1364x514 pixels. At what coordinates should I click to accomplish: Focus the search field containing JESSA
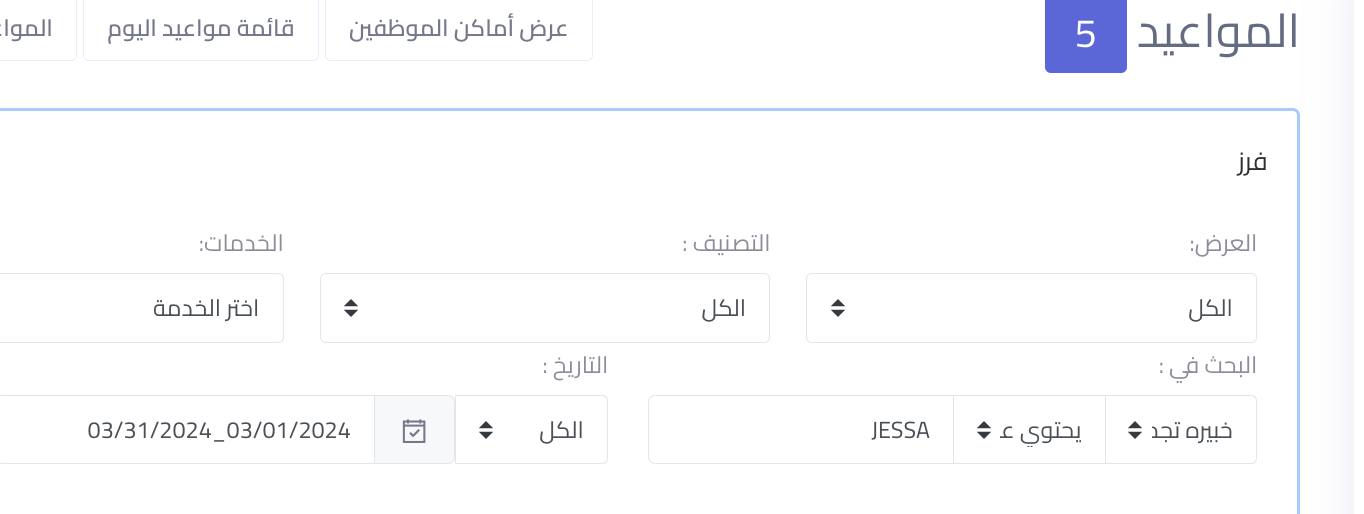coord(800,430)
